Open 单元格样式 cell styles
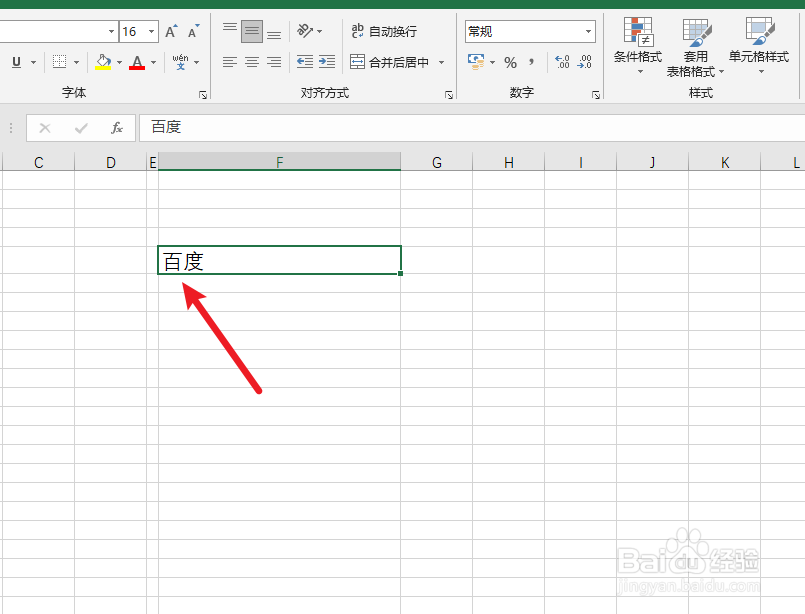Screen dimensions: 805x614 759,46
